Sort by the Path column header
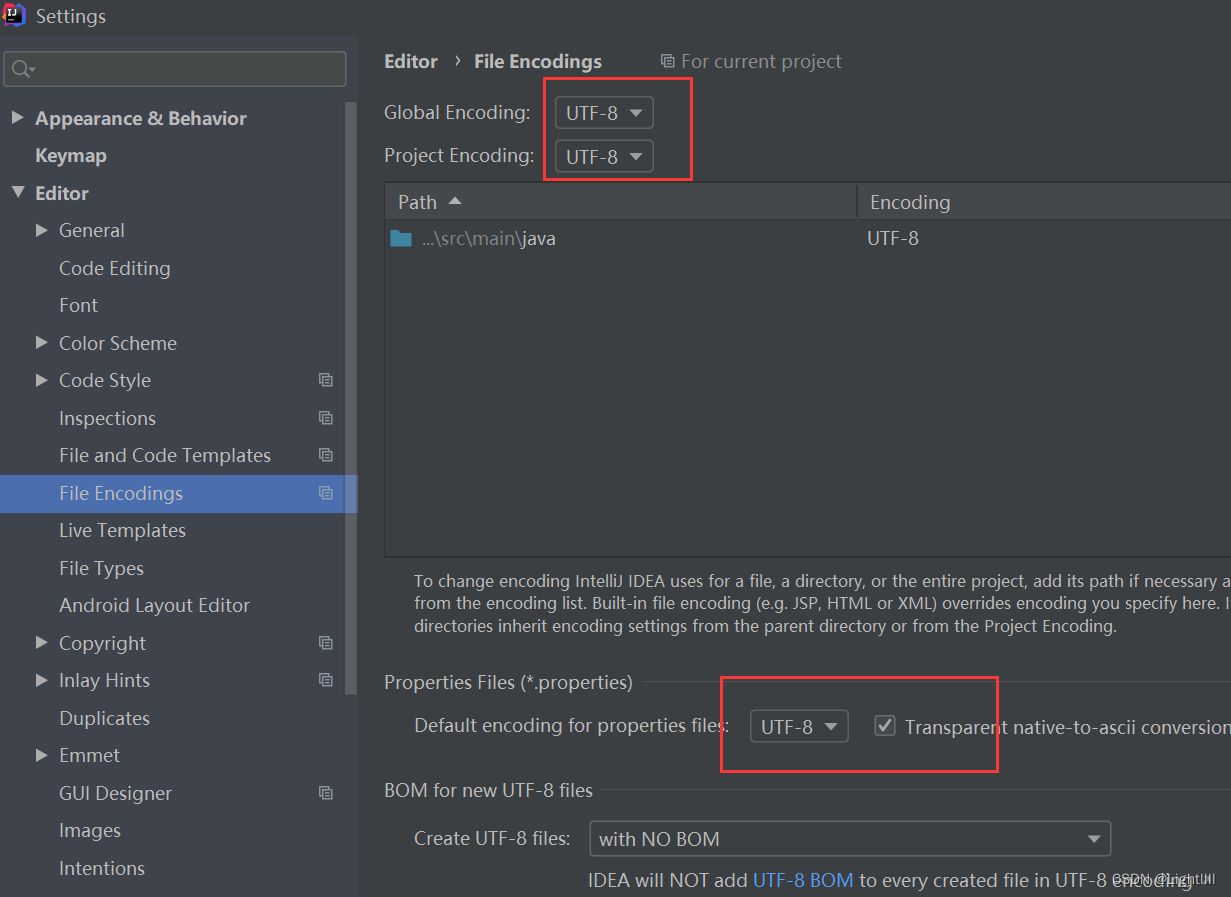 click(x=620, y=202)
